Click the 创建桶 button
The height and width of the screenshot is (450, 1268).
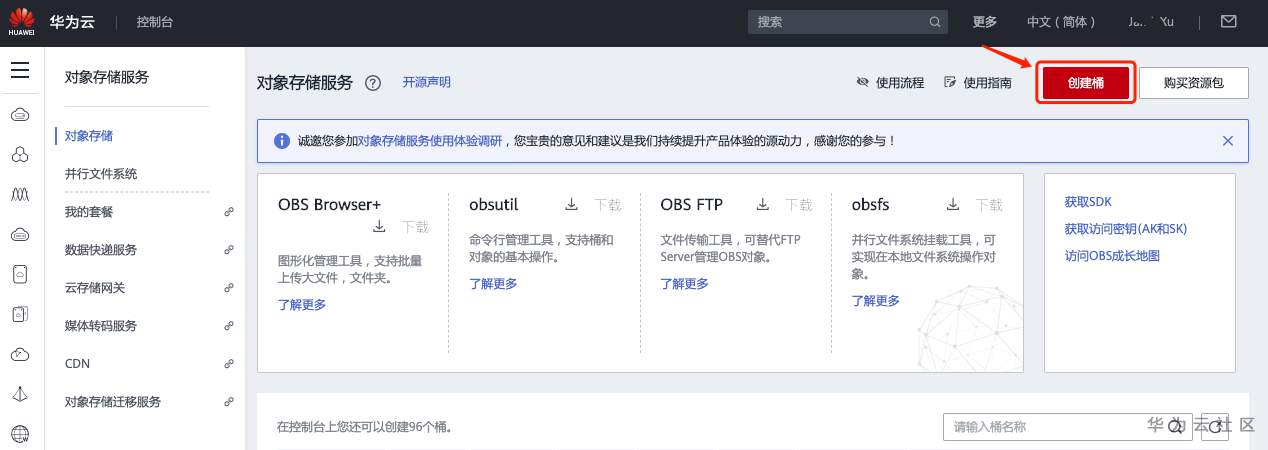tap(1086, 83)
